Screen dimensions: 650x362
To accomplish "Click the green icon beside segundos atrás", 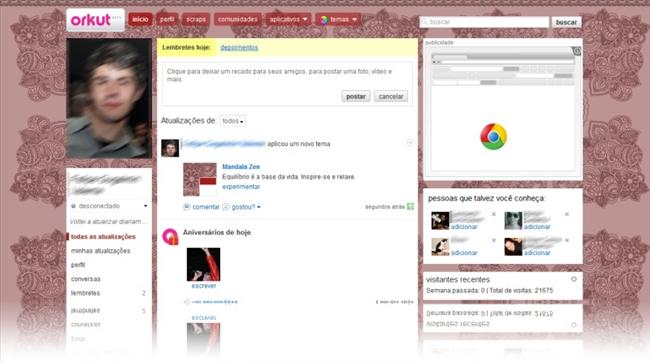I will pyautogui.click(x=410, y=207).
